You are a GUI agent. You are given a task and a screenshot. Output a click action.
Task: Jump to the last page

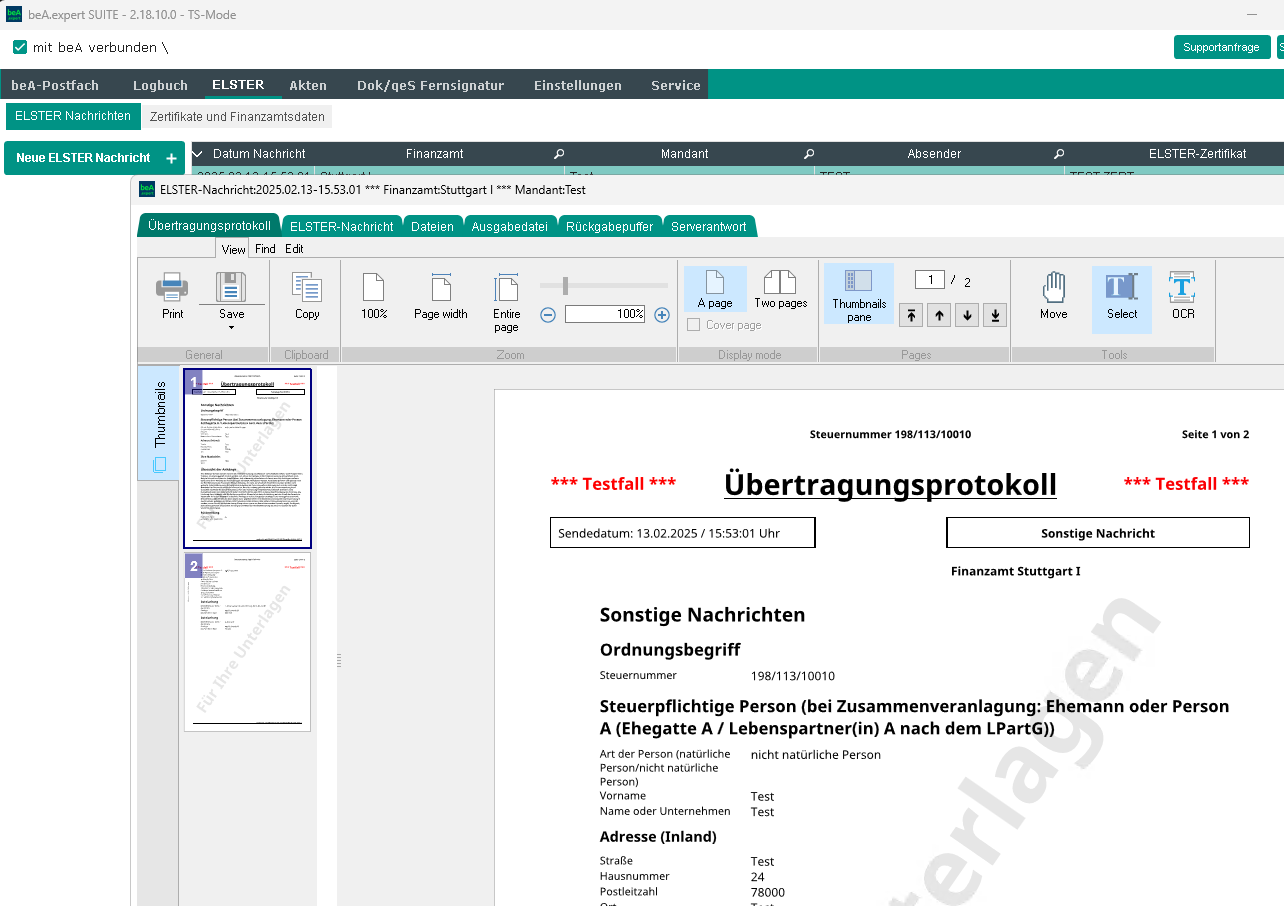[x=995, y=315]
